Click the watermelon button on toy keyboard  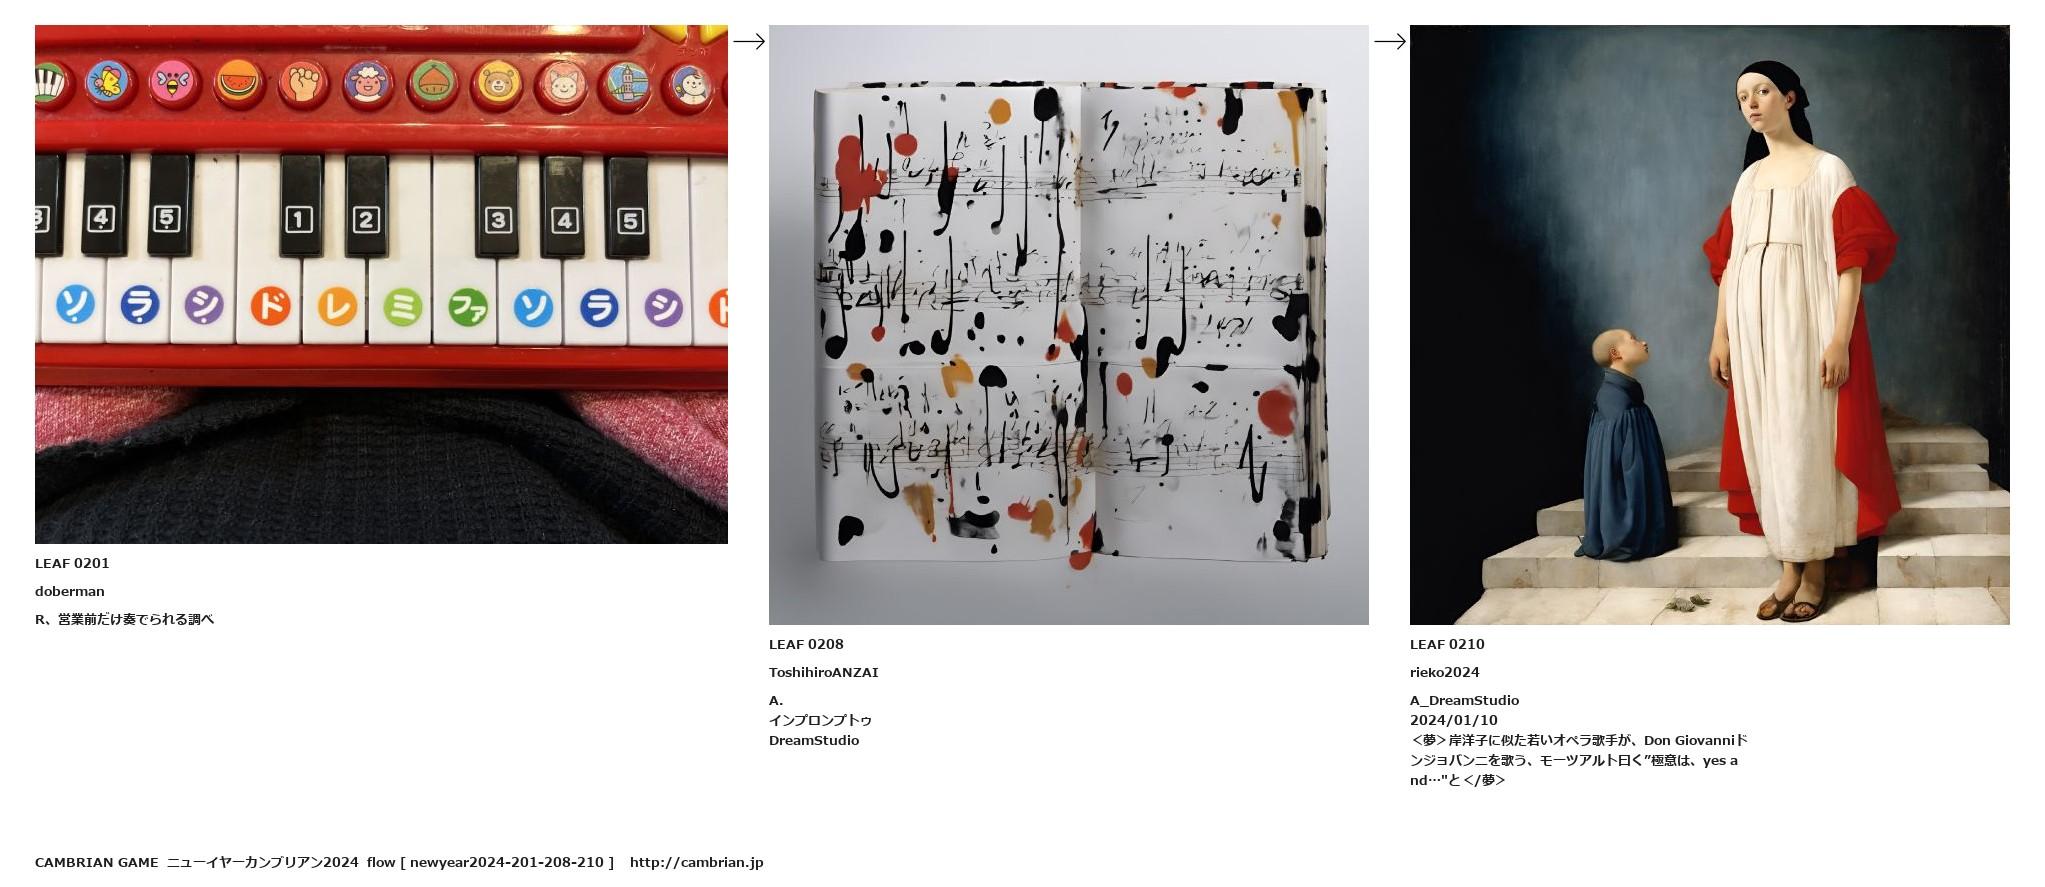coord(239,81)
